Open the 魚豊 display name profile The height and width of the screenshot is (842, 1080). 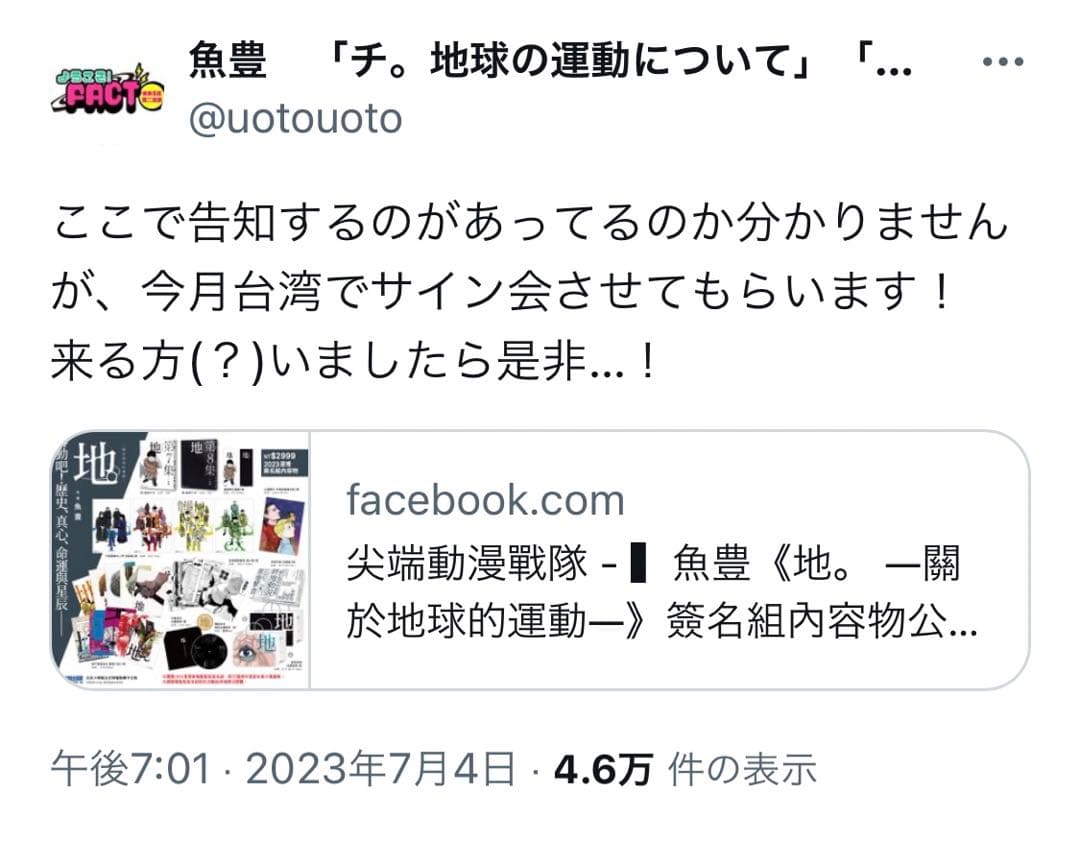point(227,61)
